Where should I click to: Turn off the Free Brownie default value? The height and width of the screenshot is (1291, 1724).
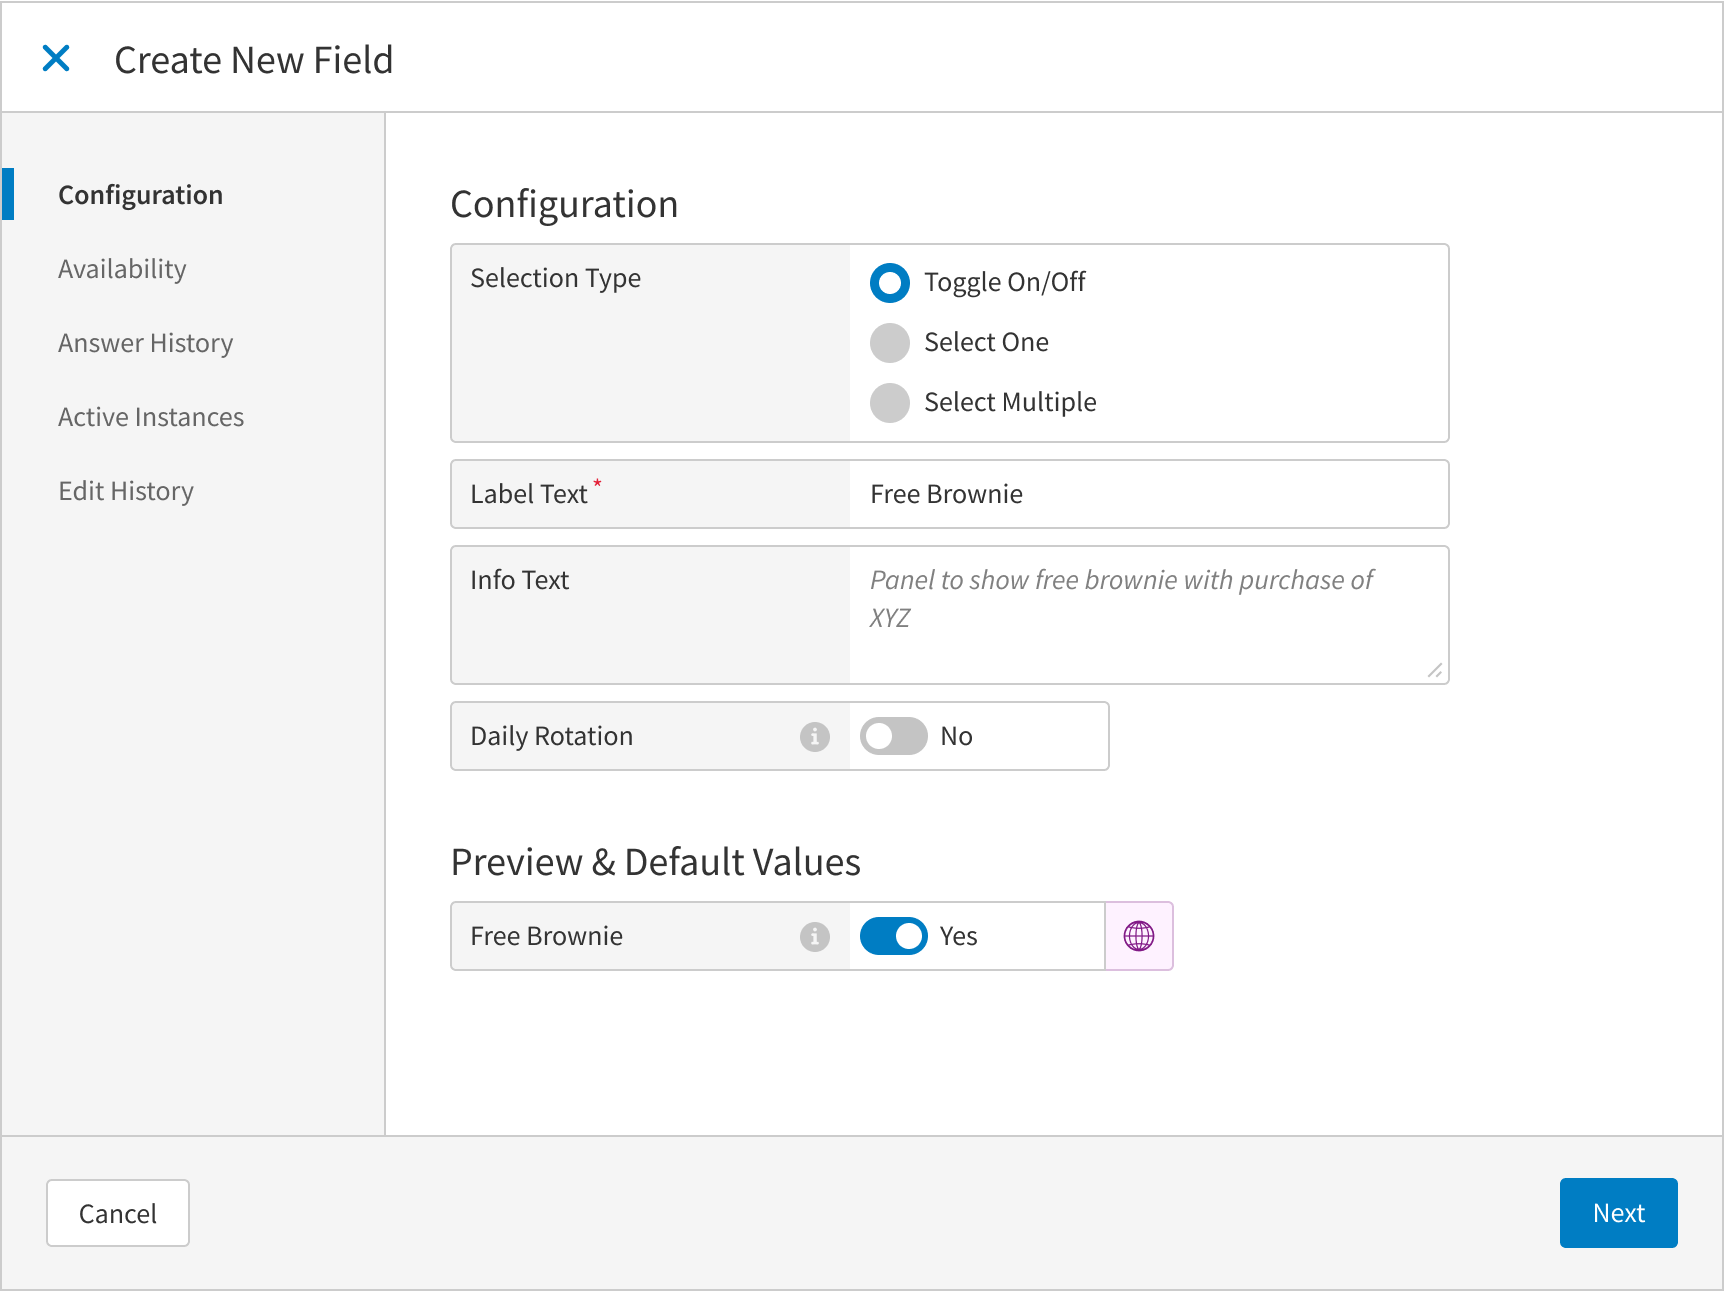pyautogui.click(x=893, y=936)
